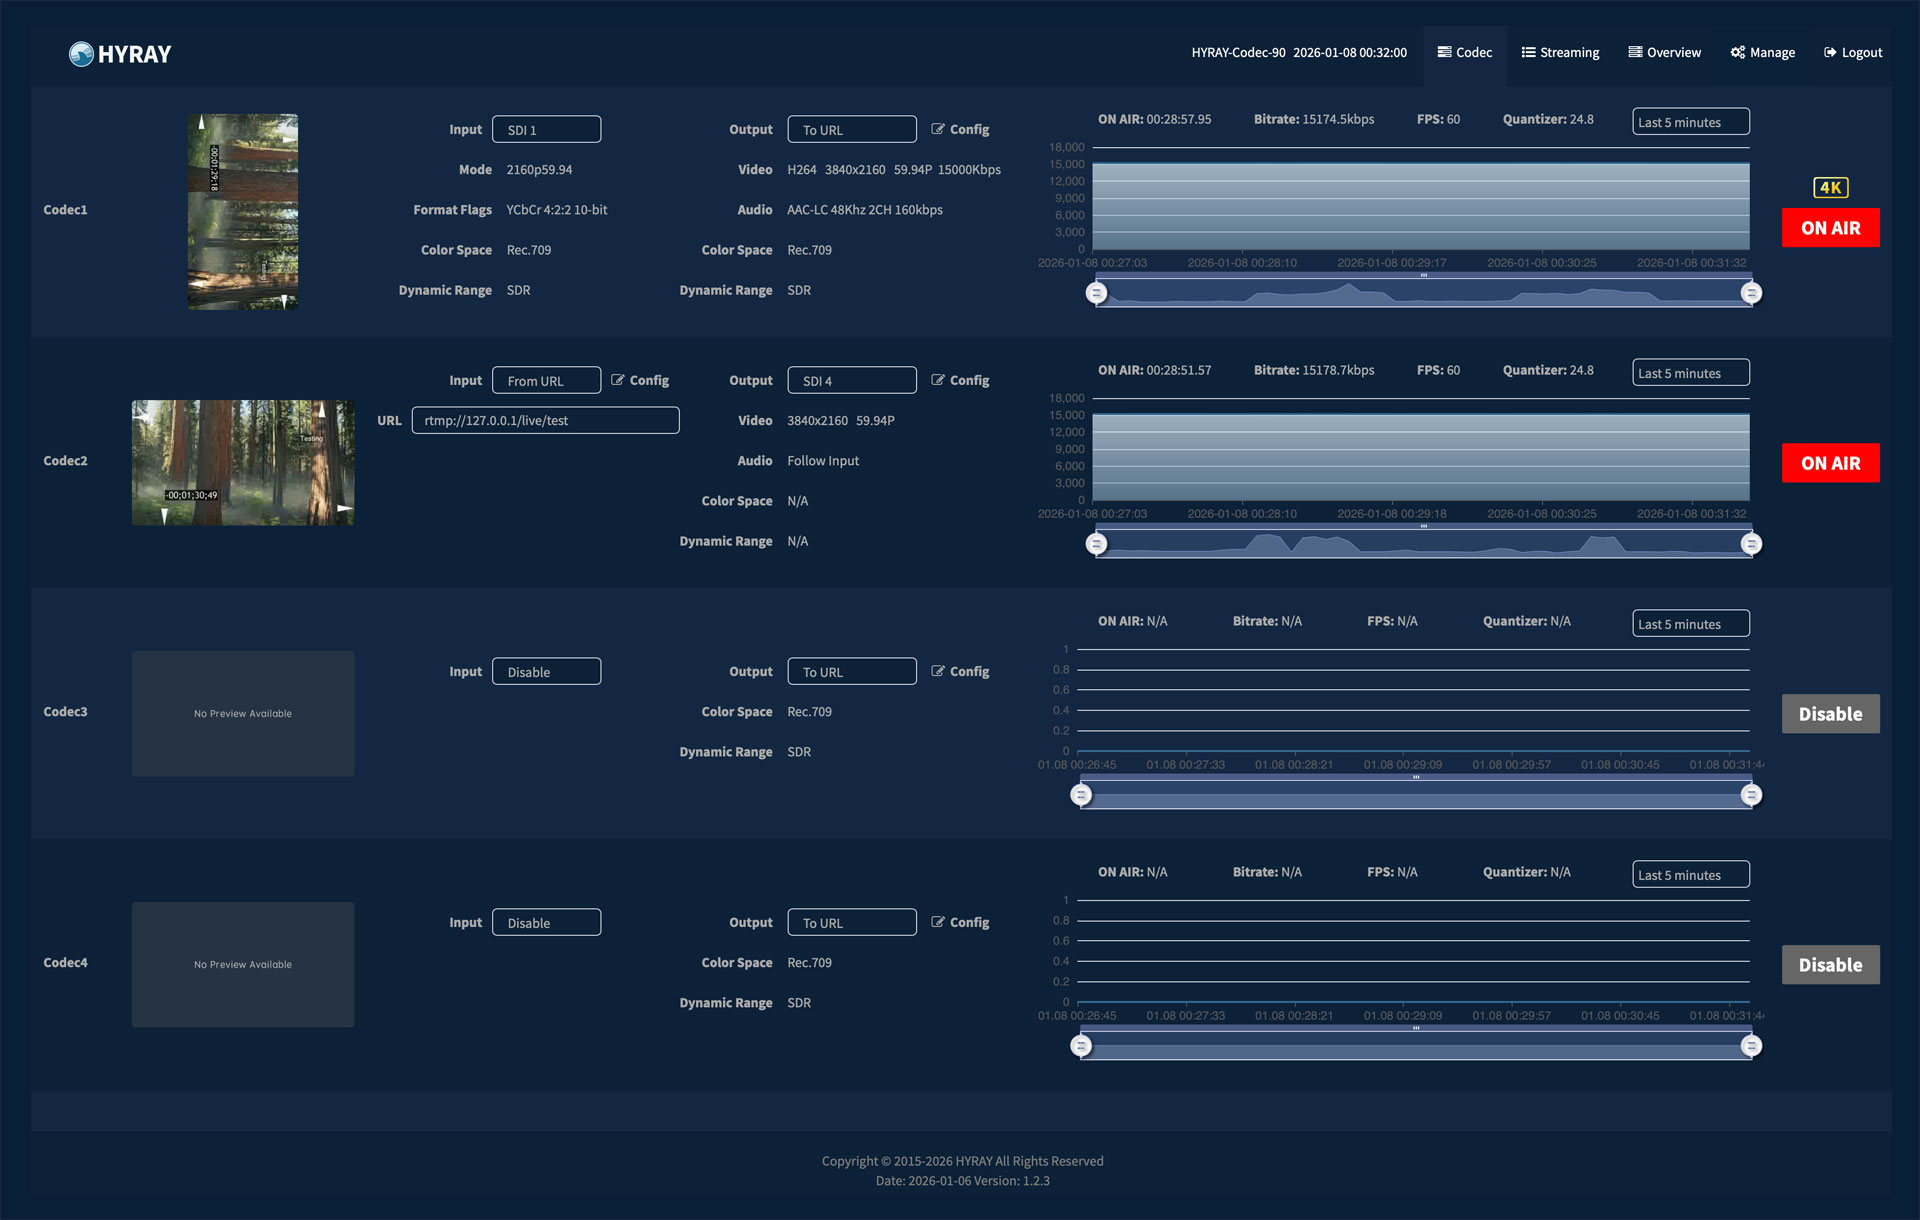The width and height of the screenshot is (1920, 1220).
Task: Toggle Codec3 Disable status button
Action: click(x=1830, y=714)
